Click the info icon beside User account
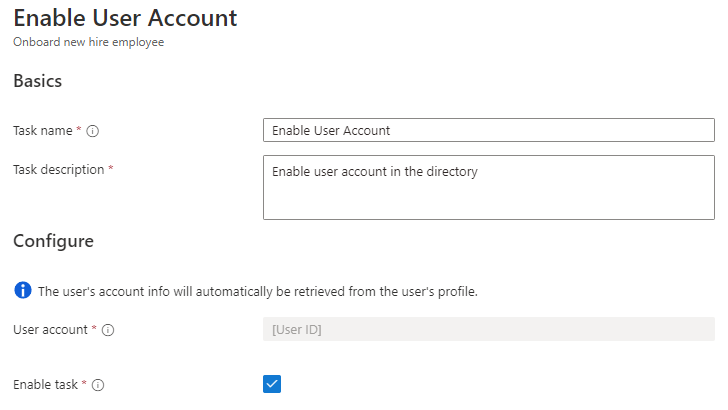The image size is (728, 410). (x=108, y=330)
